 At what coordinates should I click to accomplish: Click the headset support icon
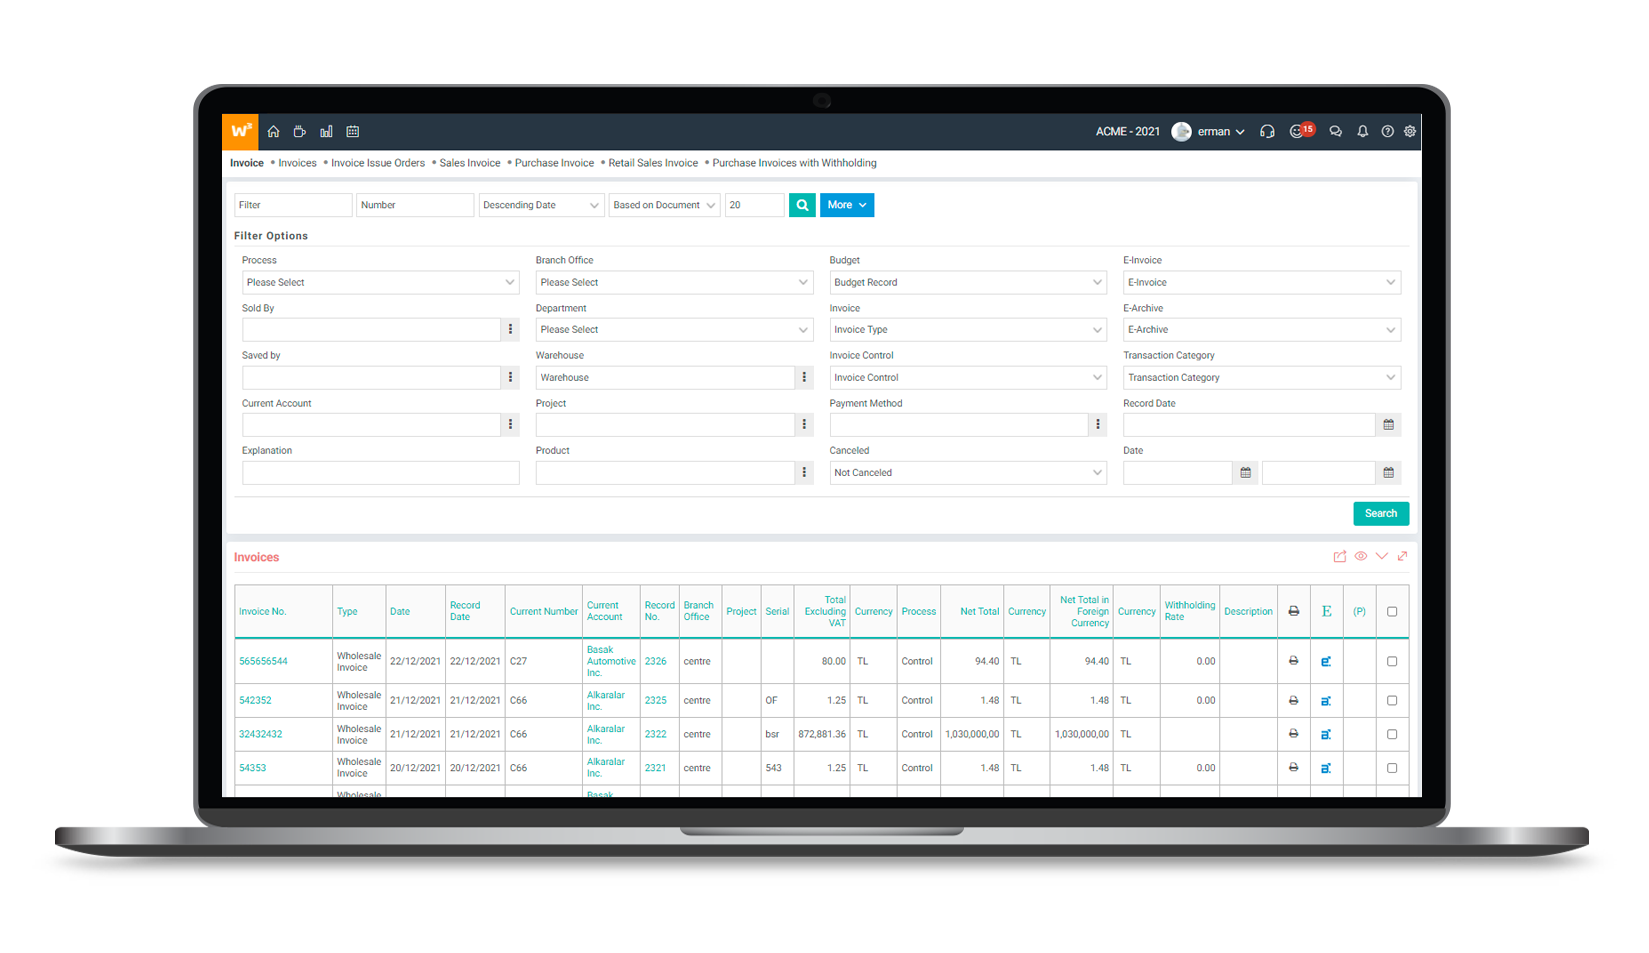(x=1267, y=132)
